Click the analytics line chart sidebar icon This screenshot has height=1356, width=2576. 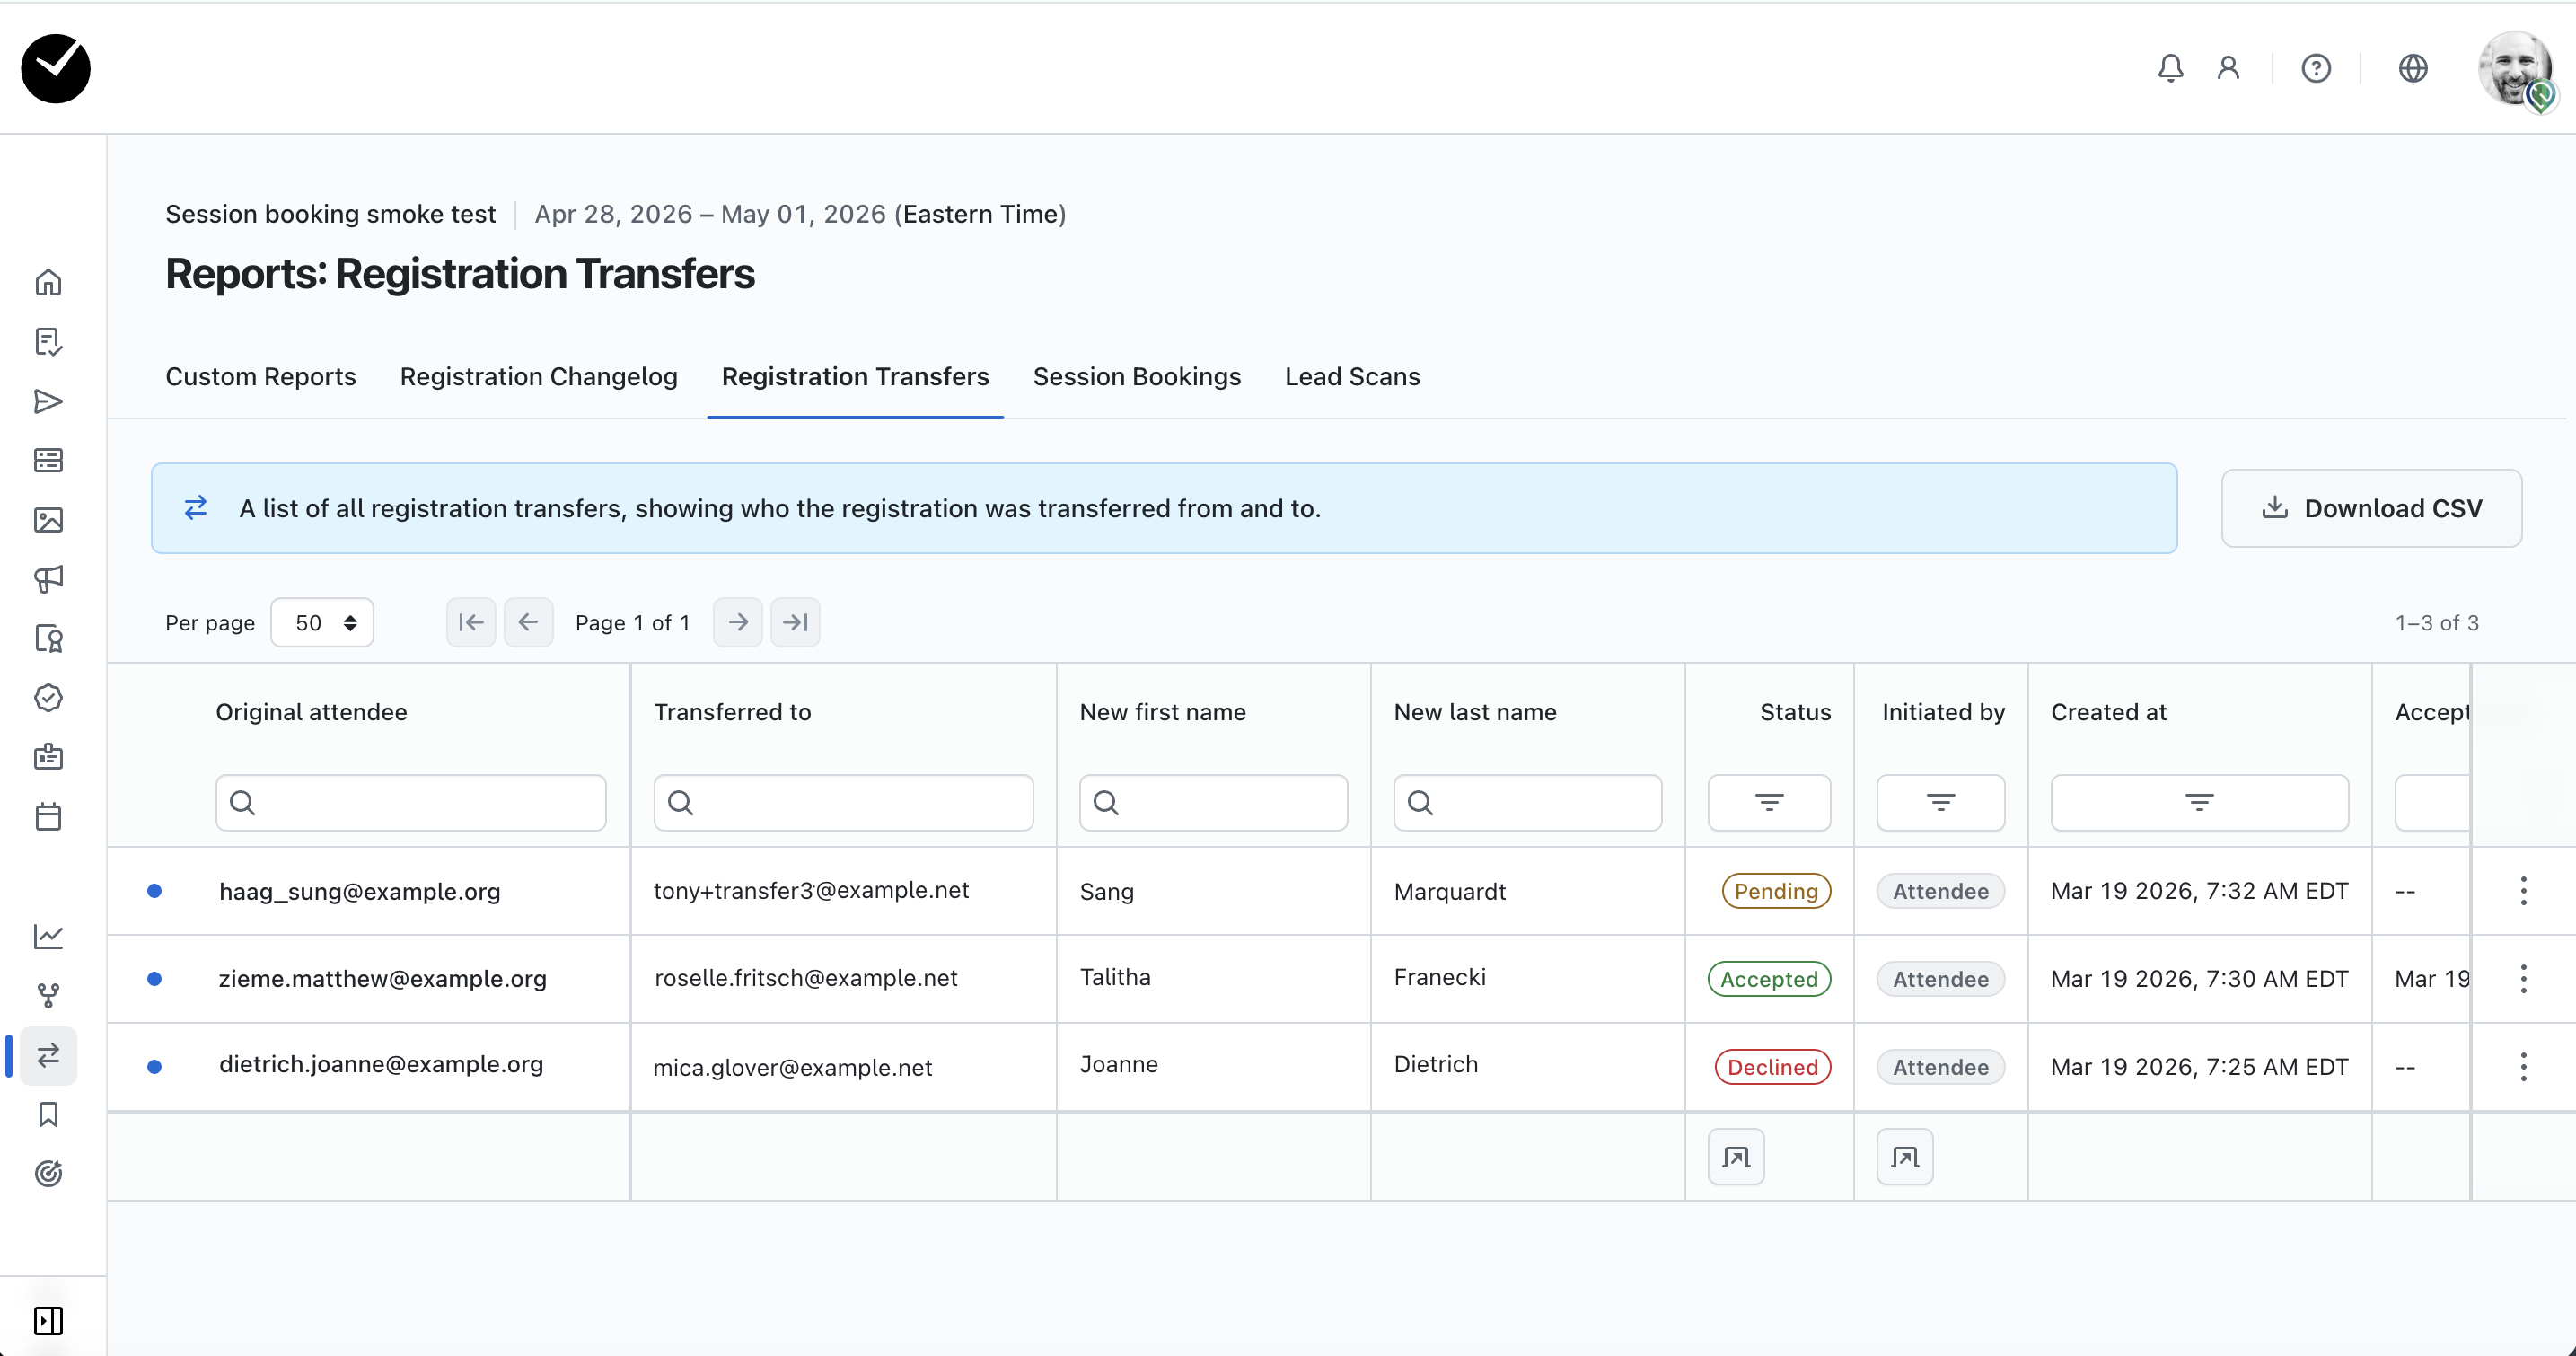click(48, 937)
